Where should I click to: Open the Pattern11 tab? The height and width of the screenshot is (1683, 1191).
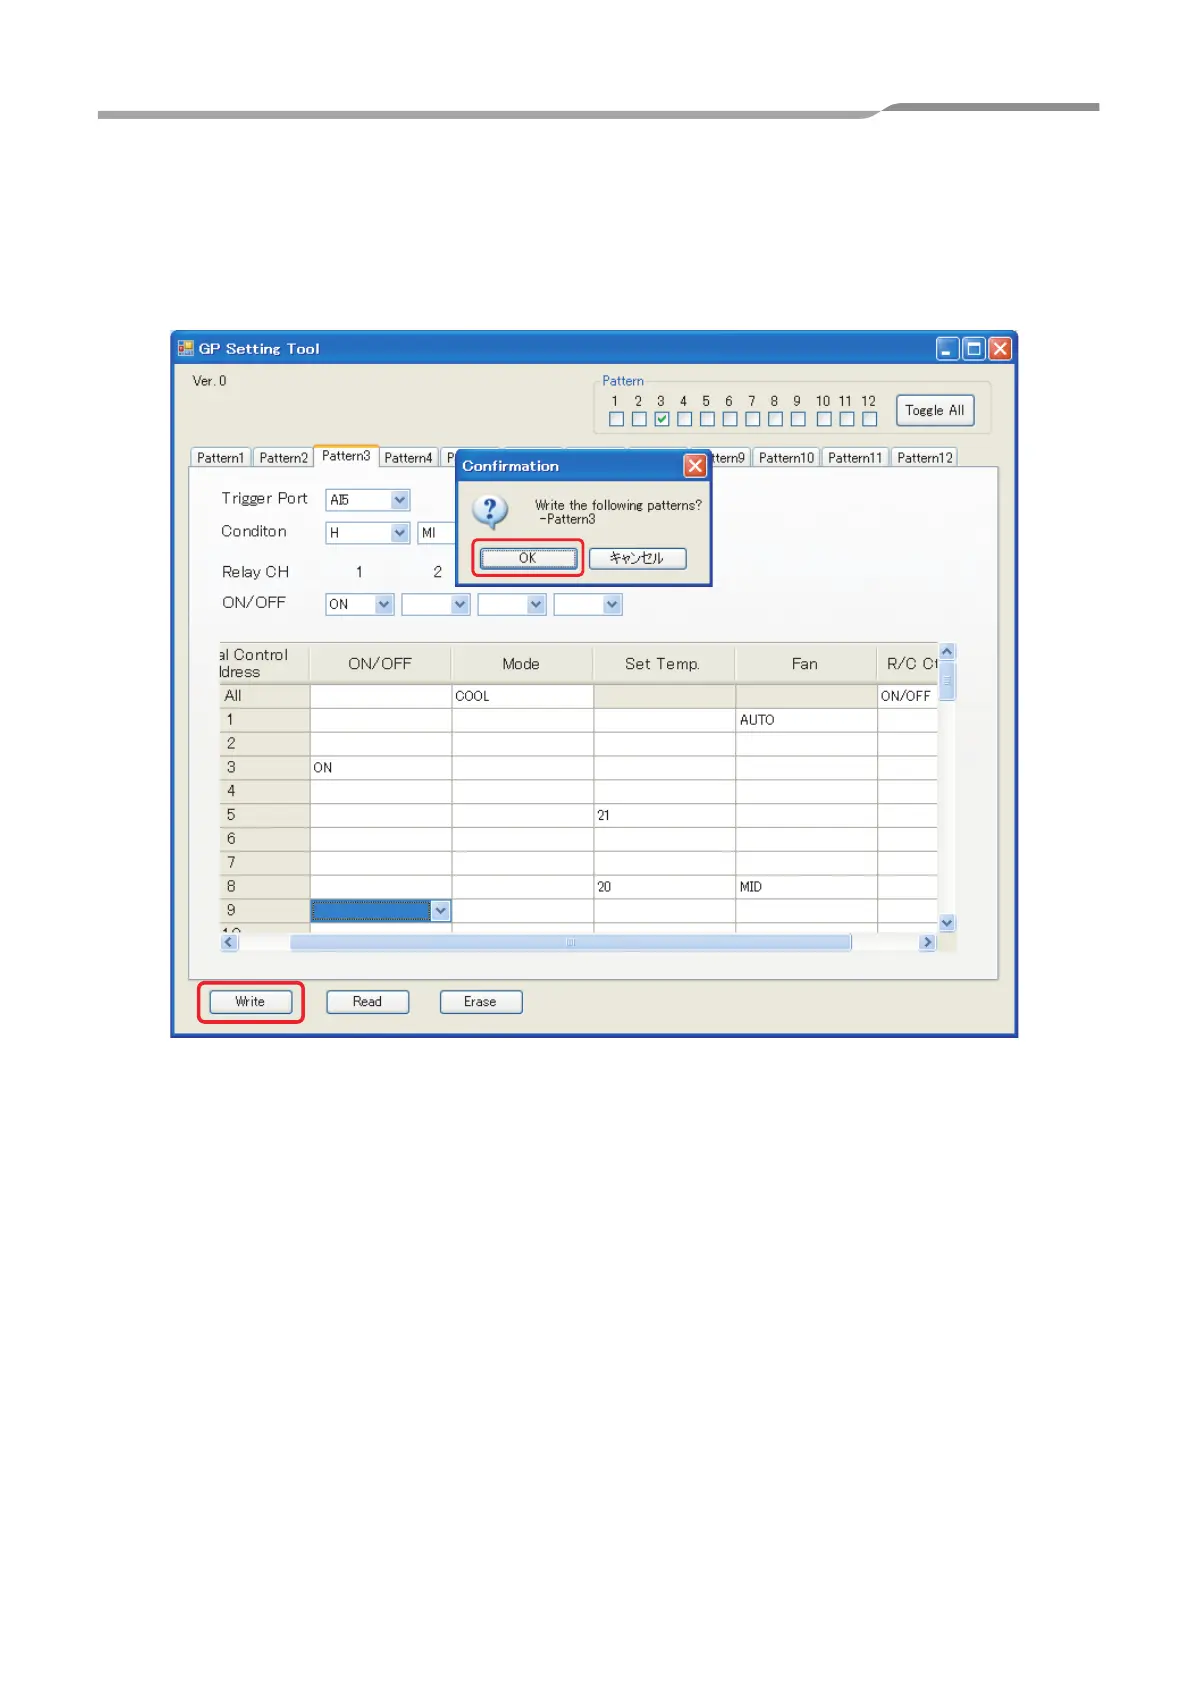[855, 458]
